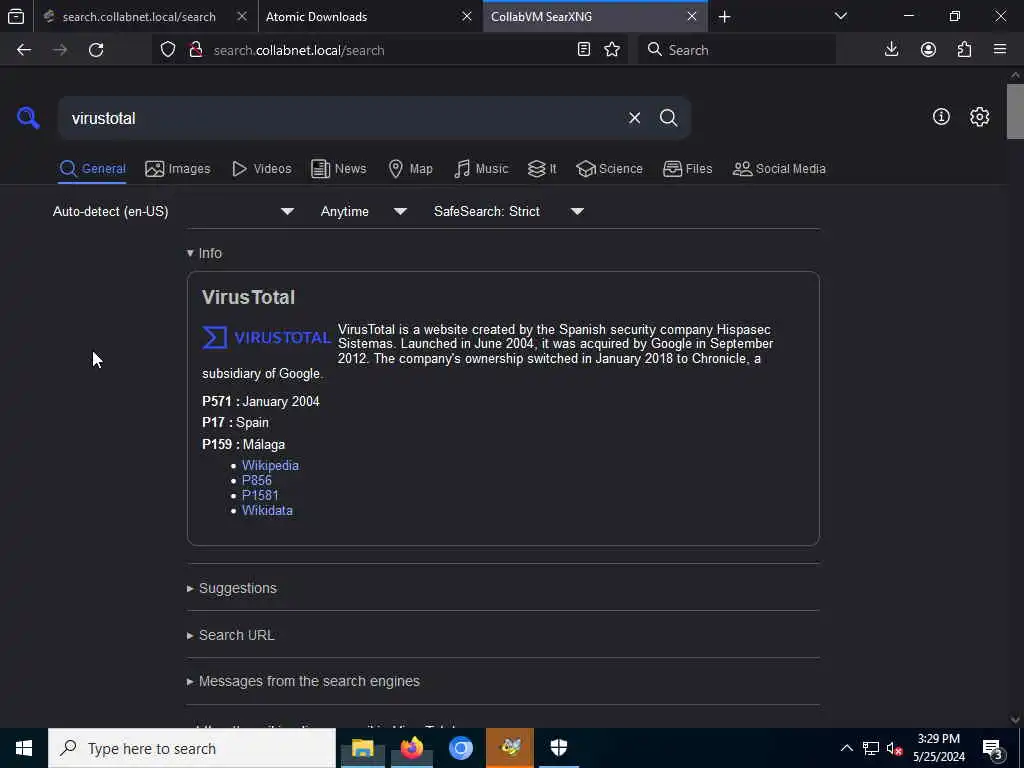The width and height of the screenshot is (1024, 768).
Task: Open the P856 link
Action: pyautogui.click(x=257, y=480)
